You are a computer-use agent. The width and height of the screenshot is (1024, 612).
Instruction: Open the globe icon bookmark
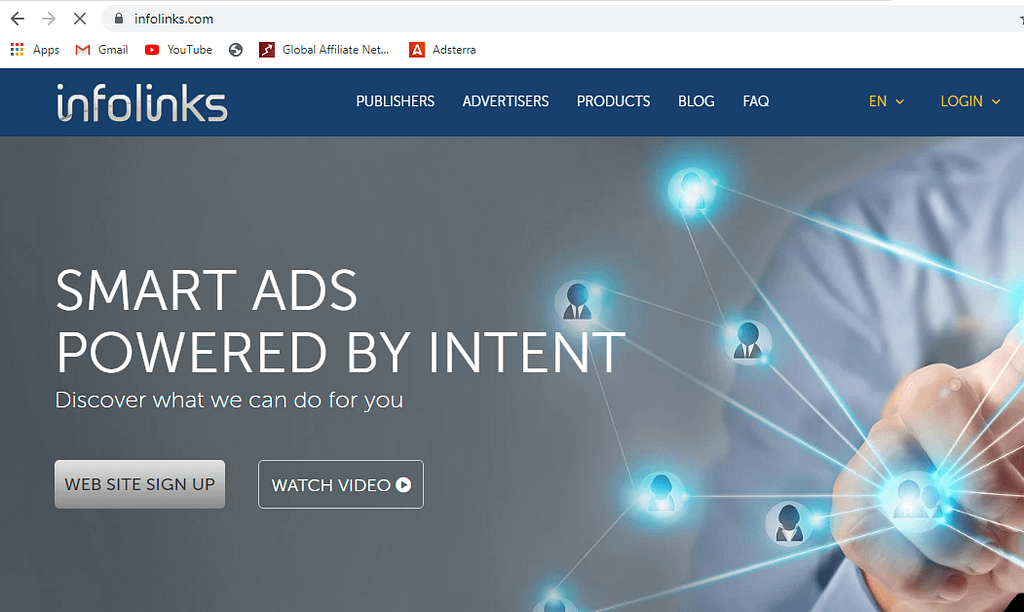[x=236, y=50]
